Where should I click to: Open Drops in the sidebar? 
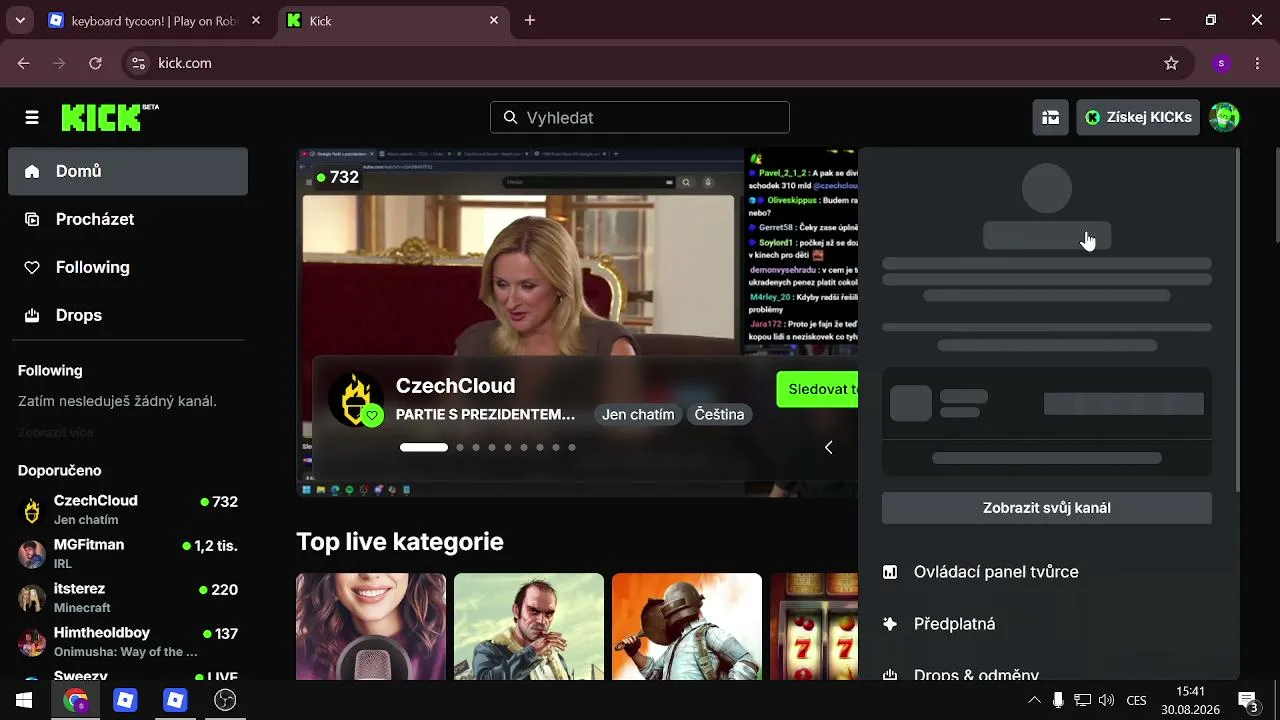[x=128, y=315]
